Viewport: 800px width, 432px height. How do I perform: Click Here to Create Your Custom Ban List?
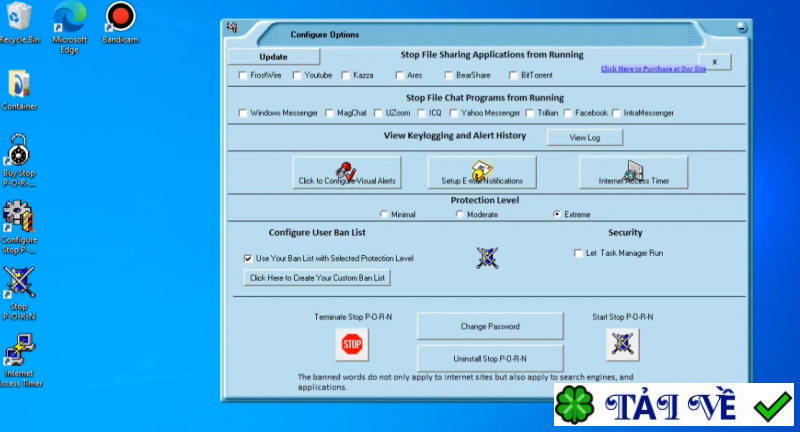click(x=317, y=278)
